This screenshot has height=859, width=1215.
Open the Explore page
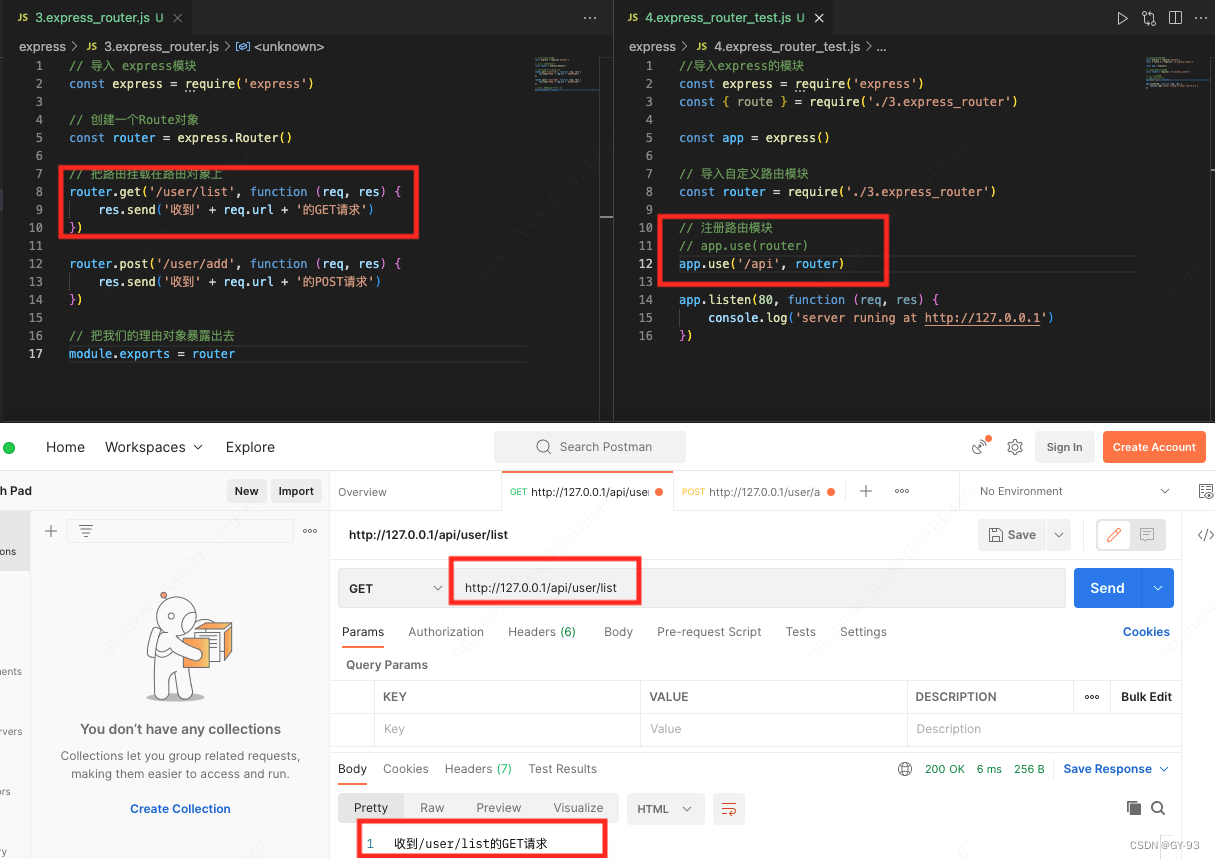(250, 447)
